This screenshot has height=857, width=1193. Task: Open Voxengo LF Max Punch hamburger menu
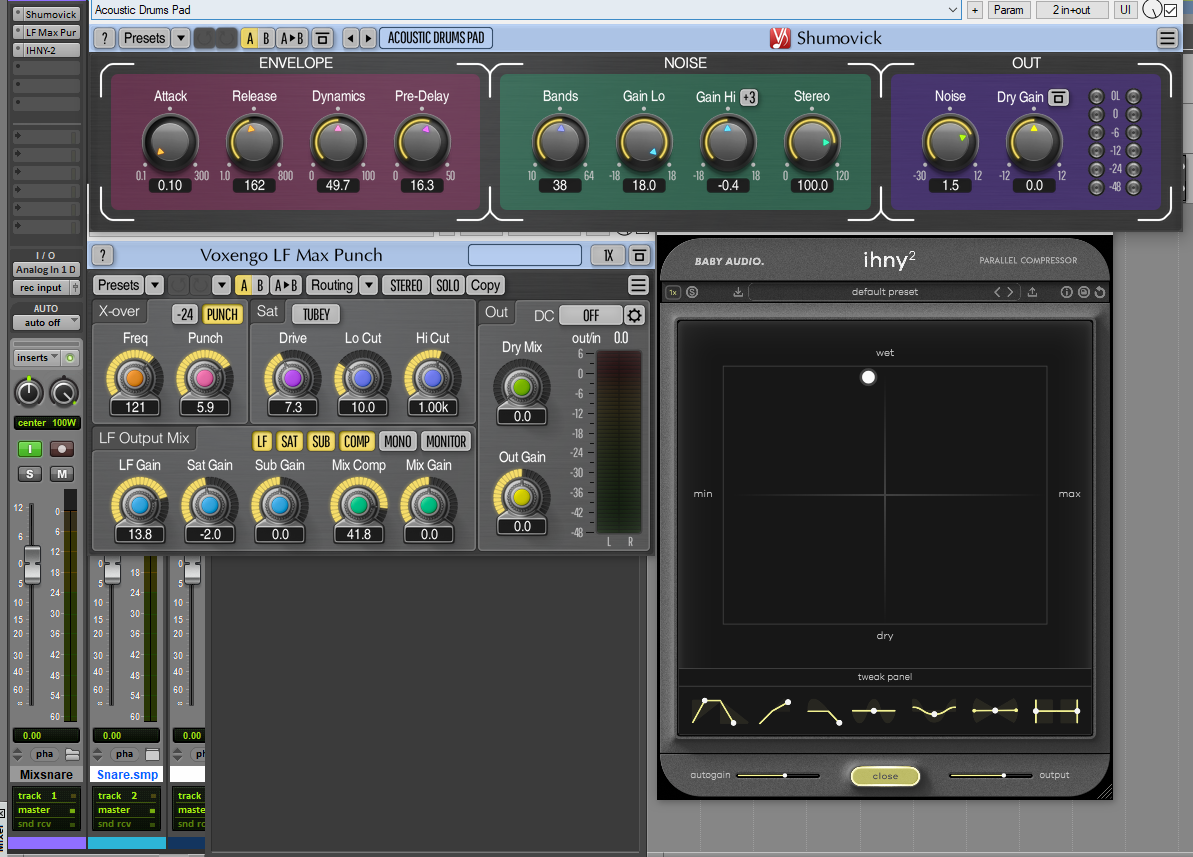[x=638, y=285]
